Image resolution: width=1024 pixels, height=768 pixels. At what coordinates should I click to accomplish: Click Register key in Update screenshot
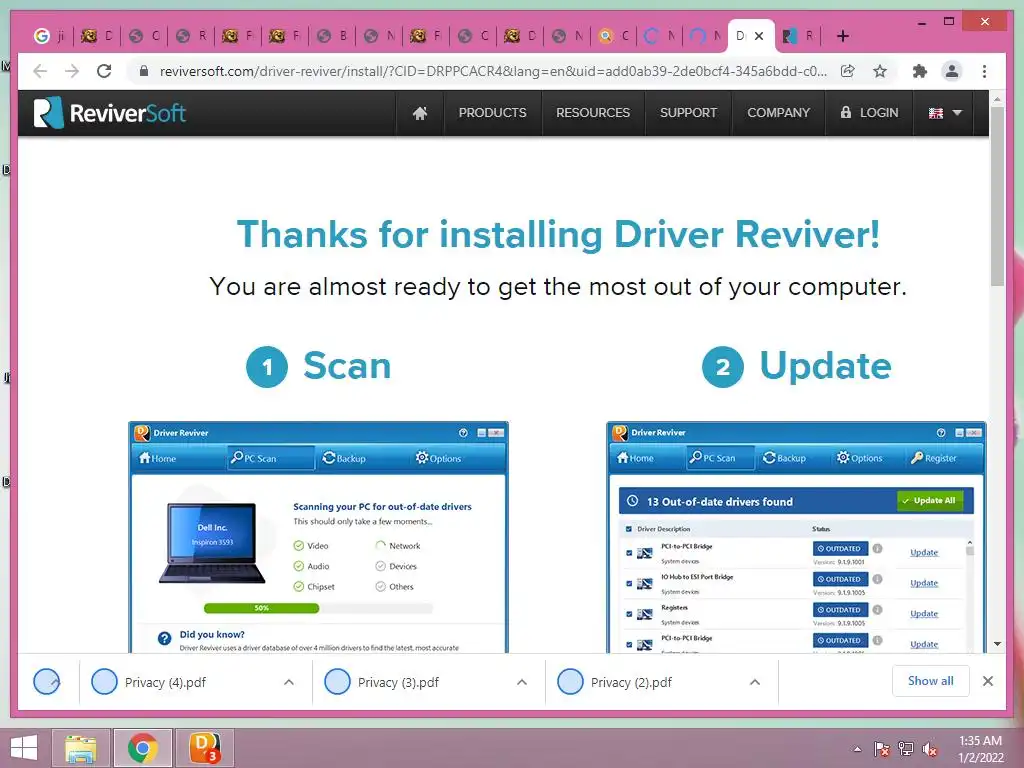click(933, 458)
